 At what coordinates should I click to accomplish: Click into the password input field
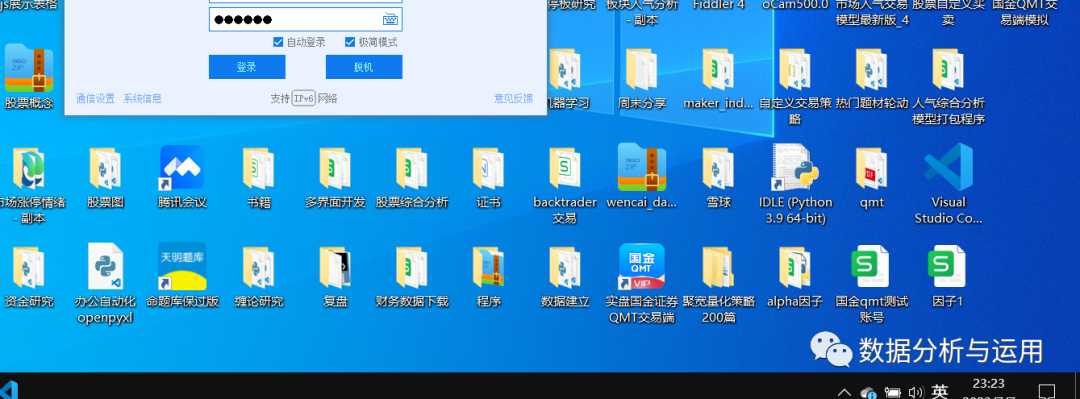[x=305, y=19]
